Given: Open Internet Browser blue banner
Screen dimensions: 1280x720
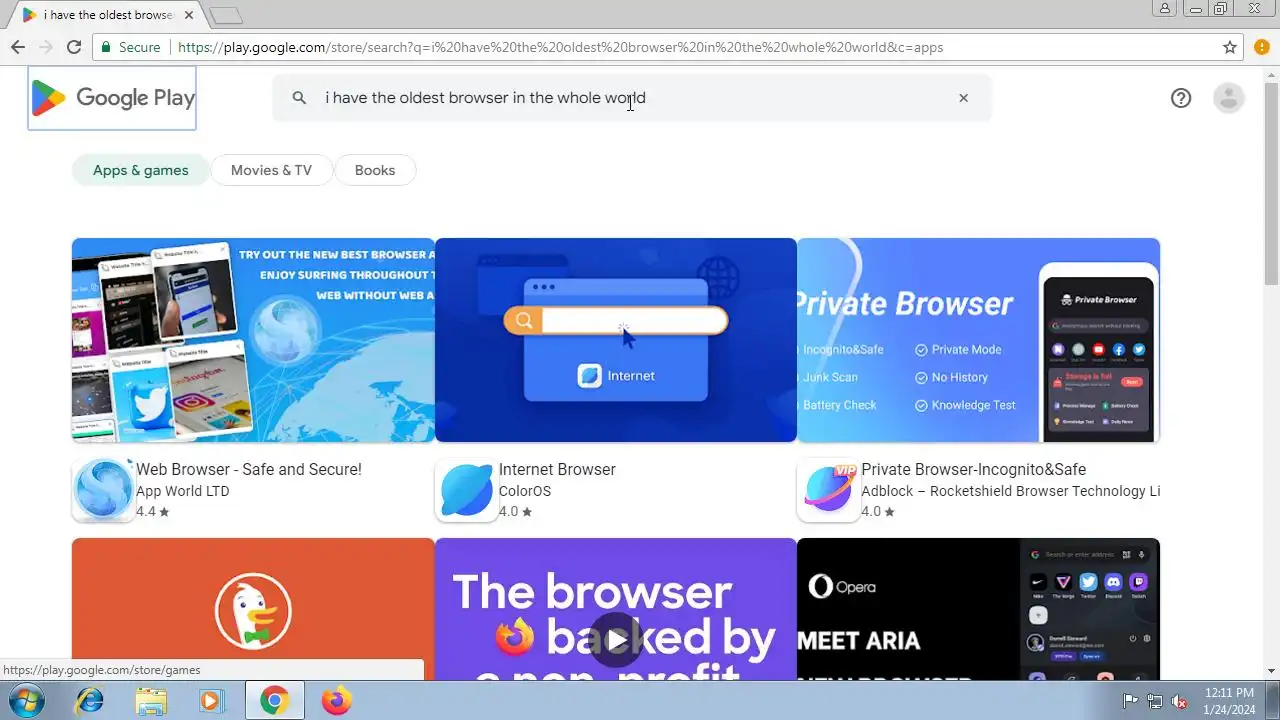Looking at the screenshot, I should [616, 340].
